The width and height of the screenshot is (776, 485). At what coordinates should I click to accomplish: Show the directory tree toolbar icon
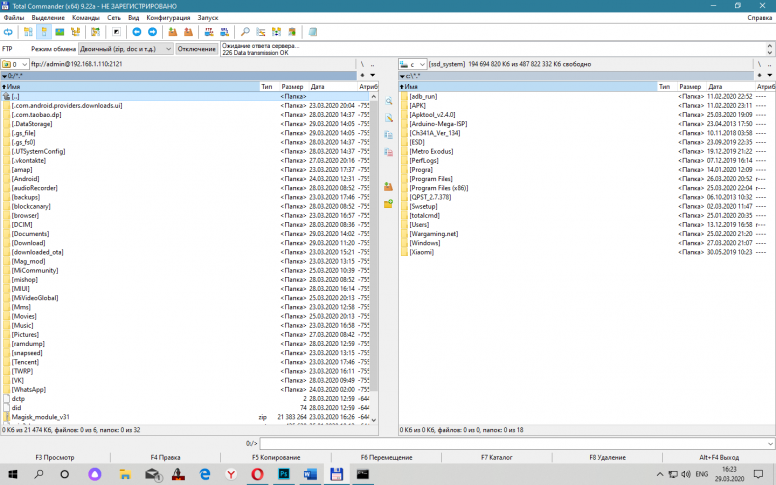pyautogui.click(x=76, y=32)
